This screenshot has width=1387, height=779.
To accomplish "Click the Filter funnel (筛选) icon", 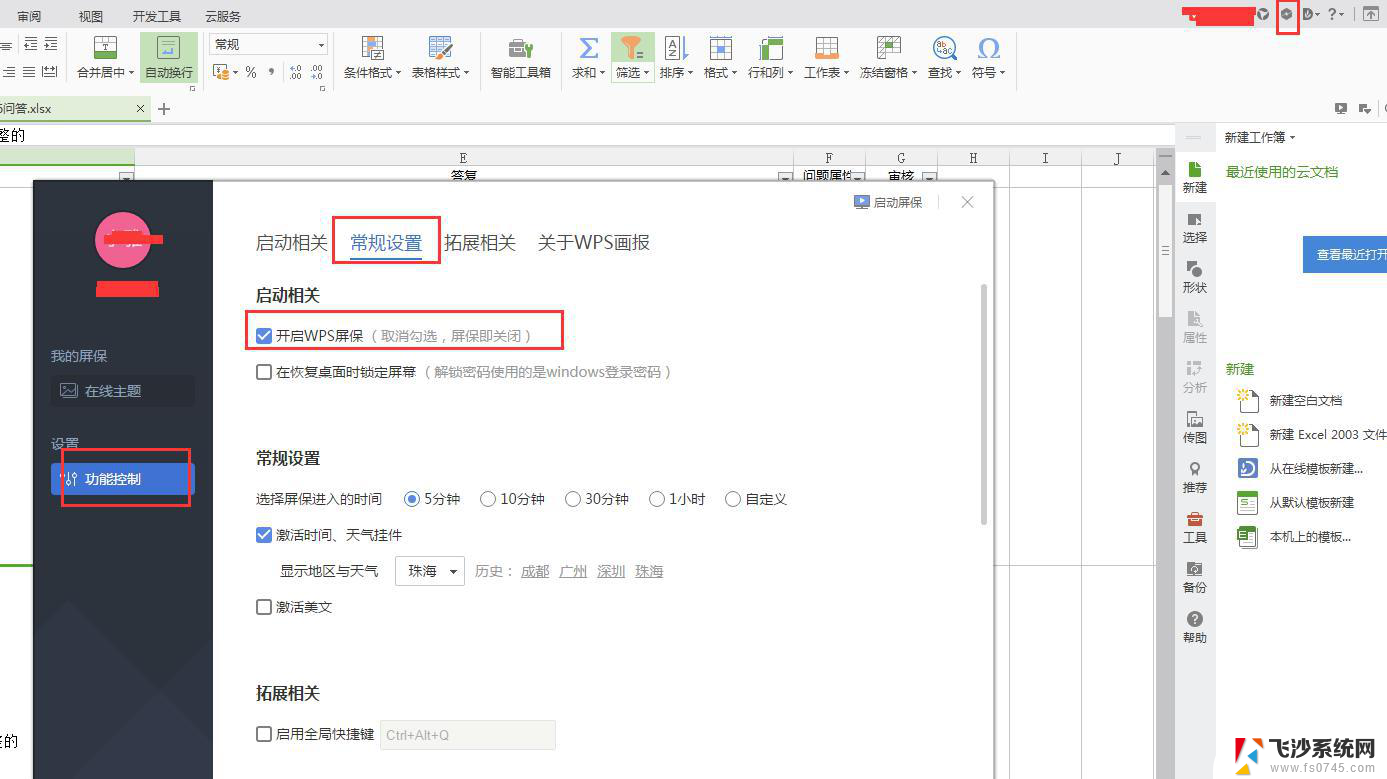I will tap(631, 48).
